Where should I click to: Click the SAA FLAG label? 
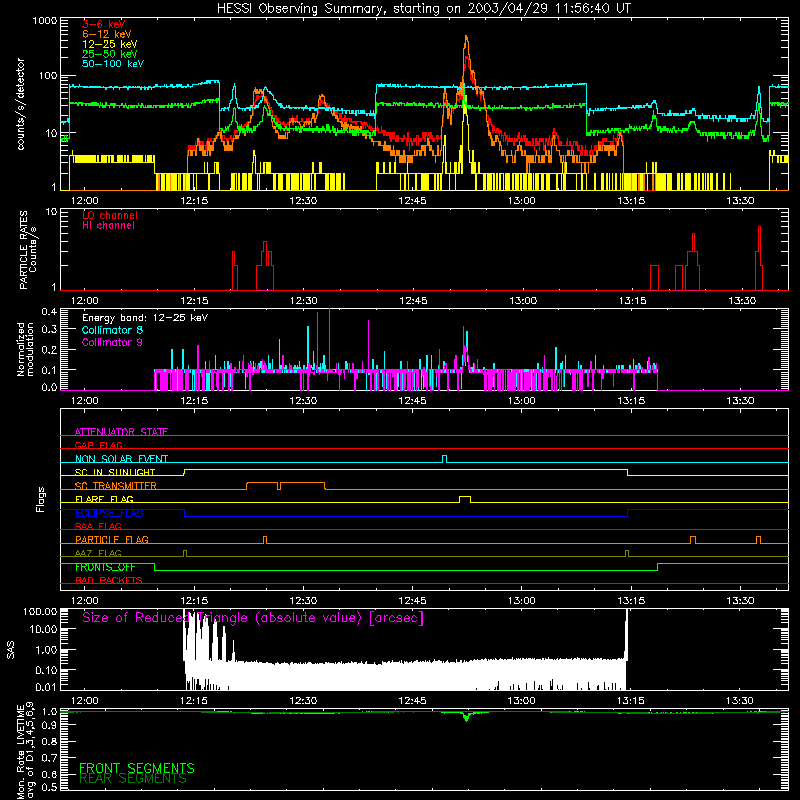pos(98,526)
